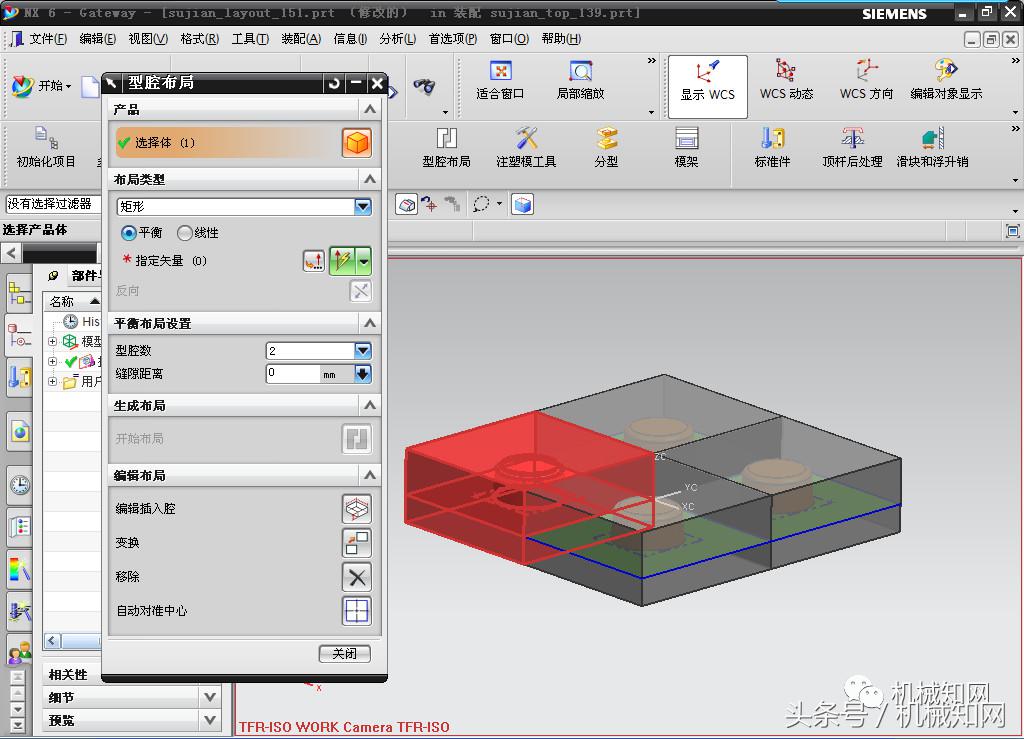Select the 平衡 radio button

click(129, 233)
